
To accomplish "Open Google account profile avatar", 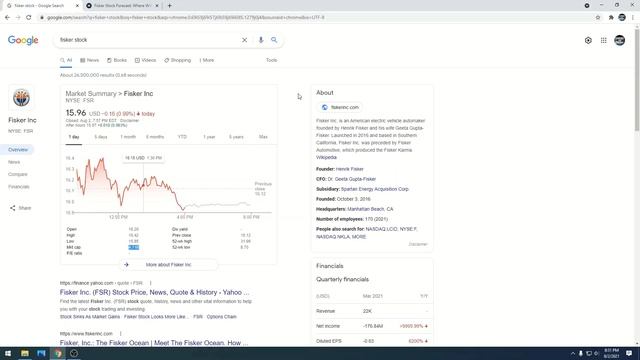I will tap(620, 40).
